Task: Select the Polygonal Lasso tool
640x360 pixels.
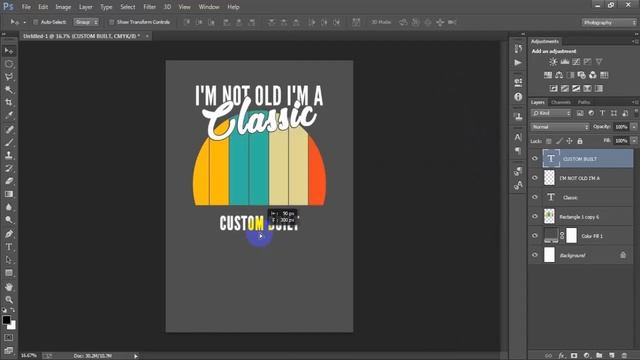Action: (x=9, y=77)
